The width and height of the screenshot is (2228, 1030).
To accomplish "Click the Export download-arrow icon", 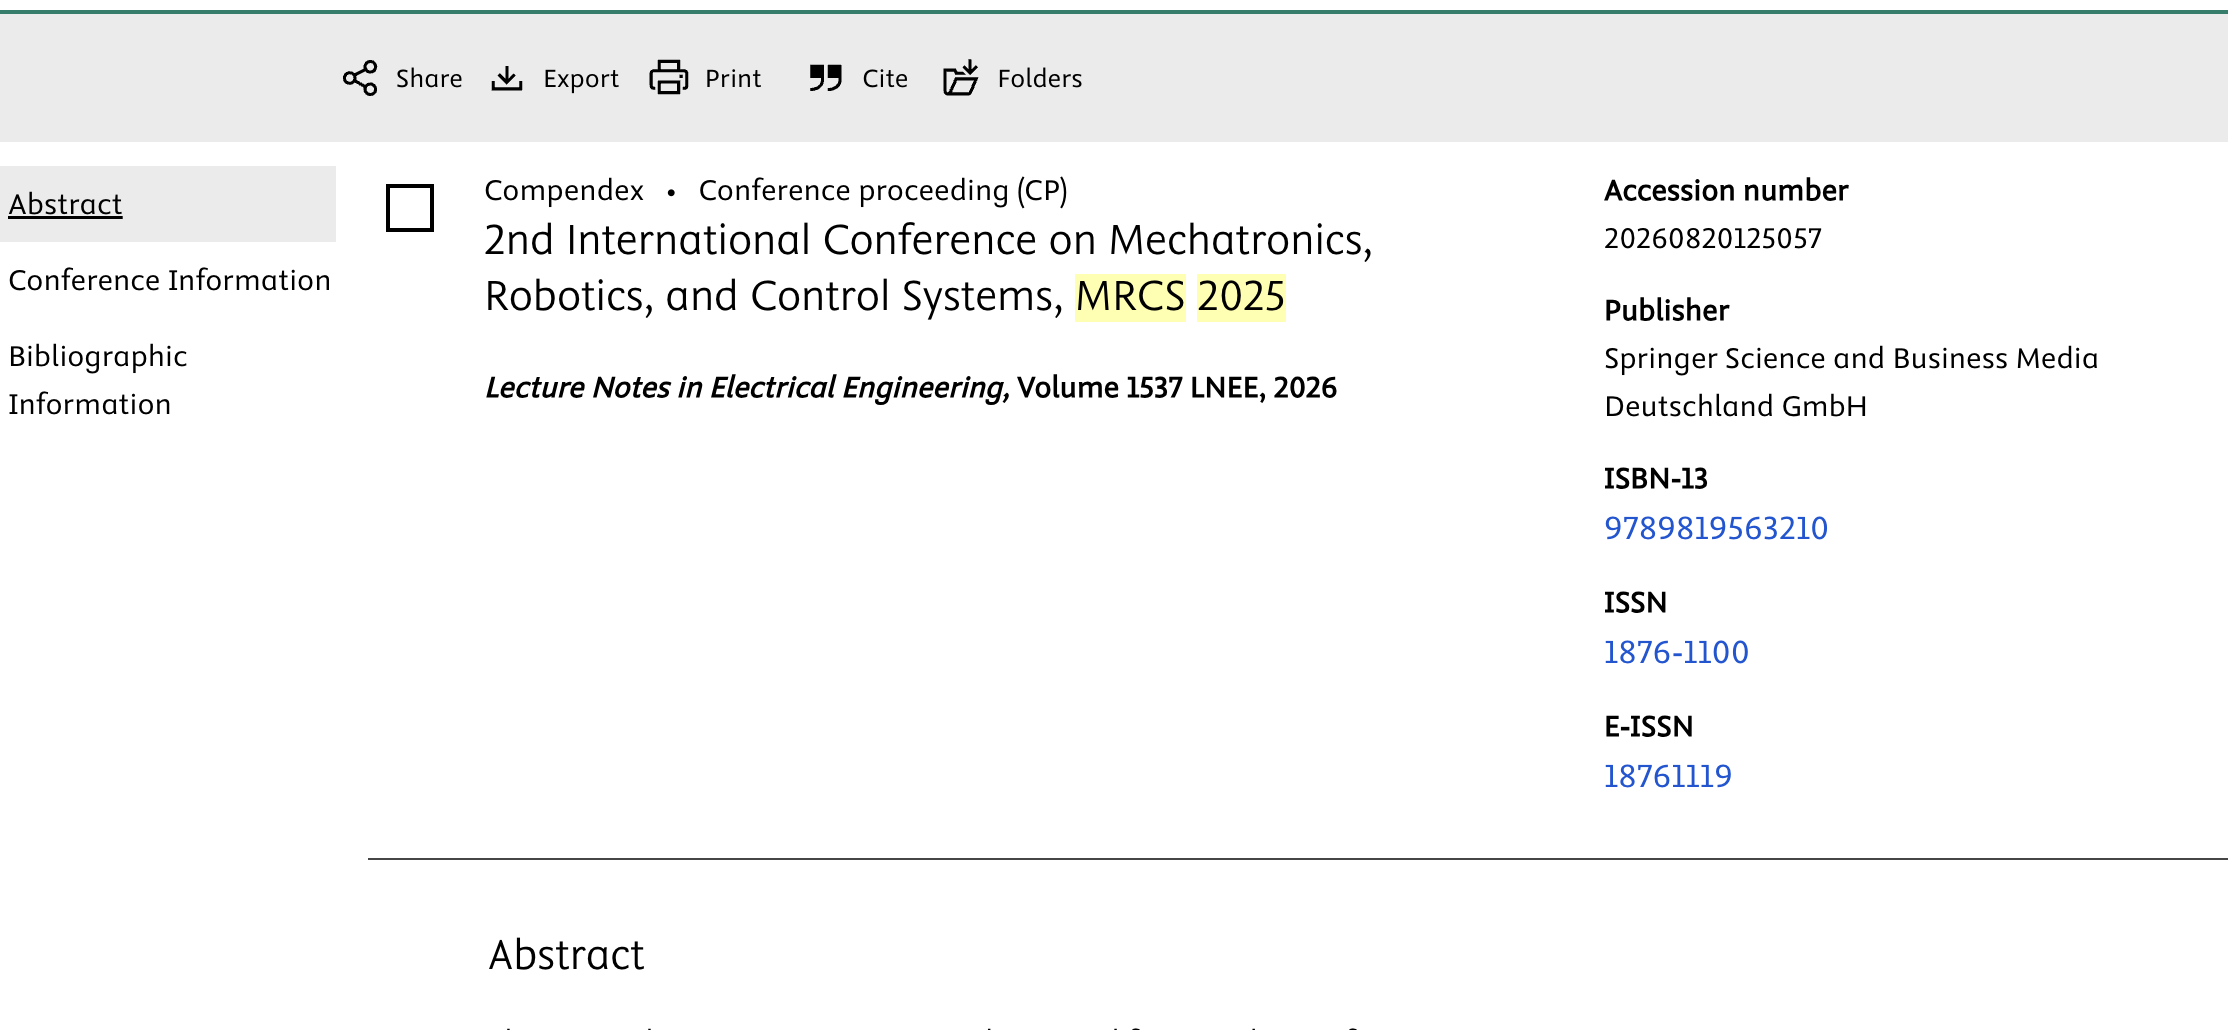I will pos(507,78).
